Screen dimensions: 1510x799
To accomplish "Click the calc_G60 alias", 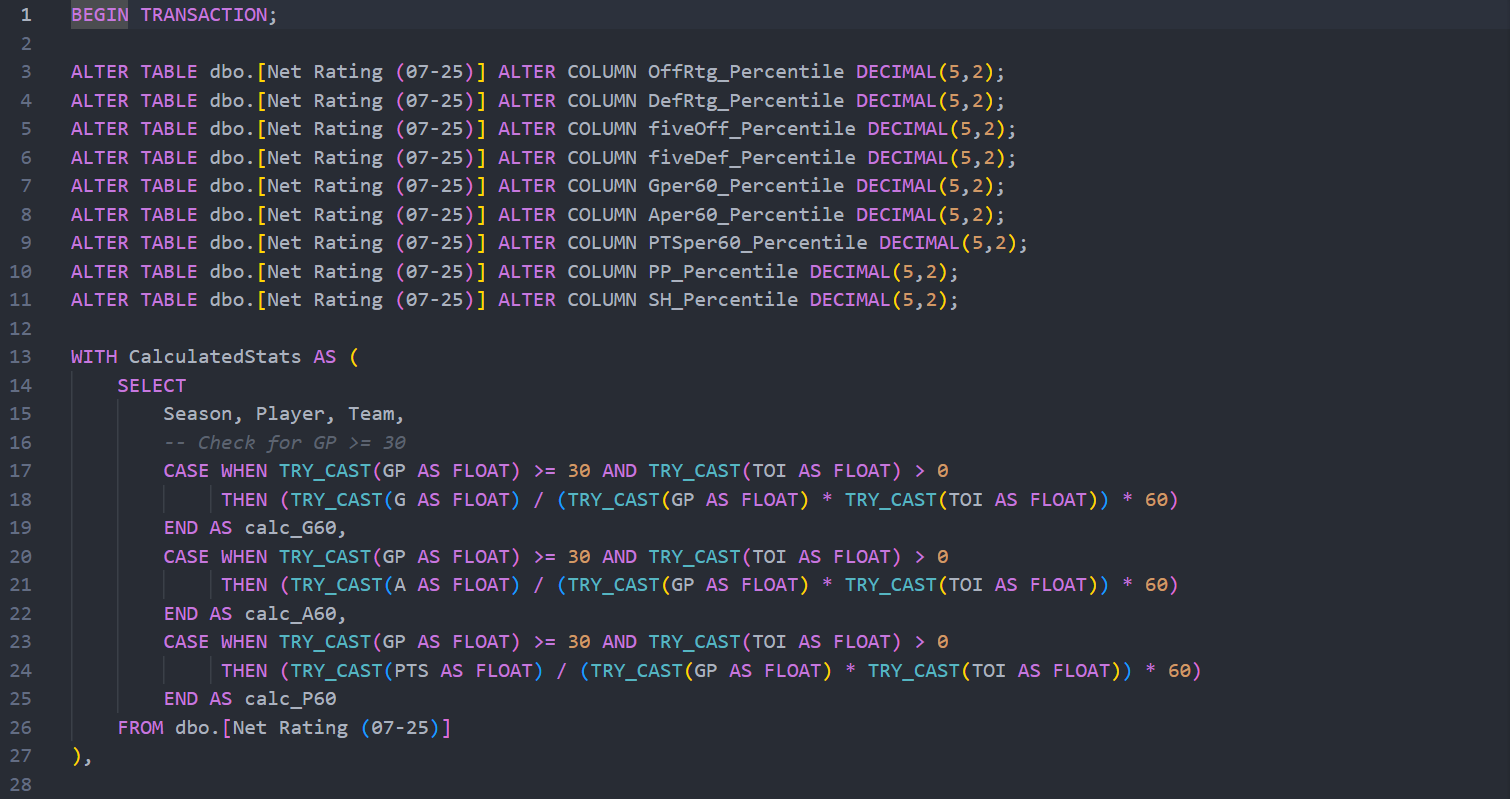I will (290, 528).
